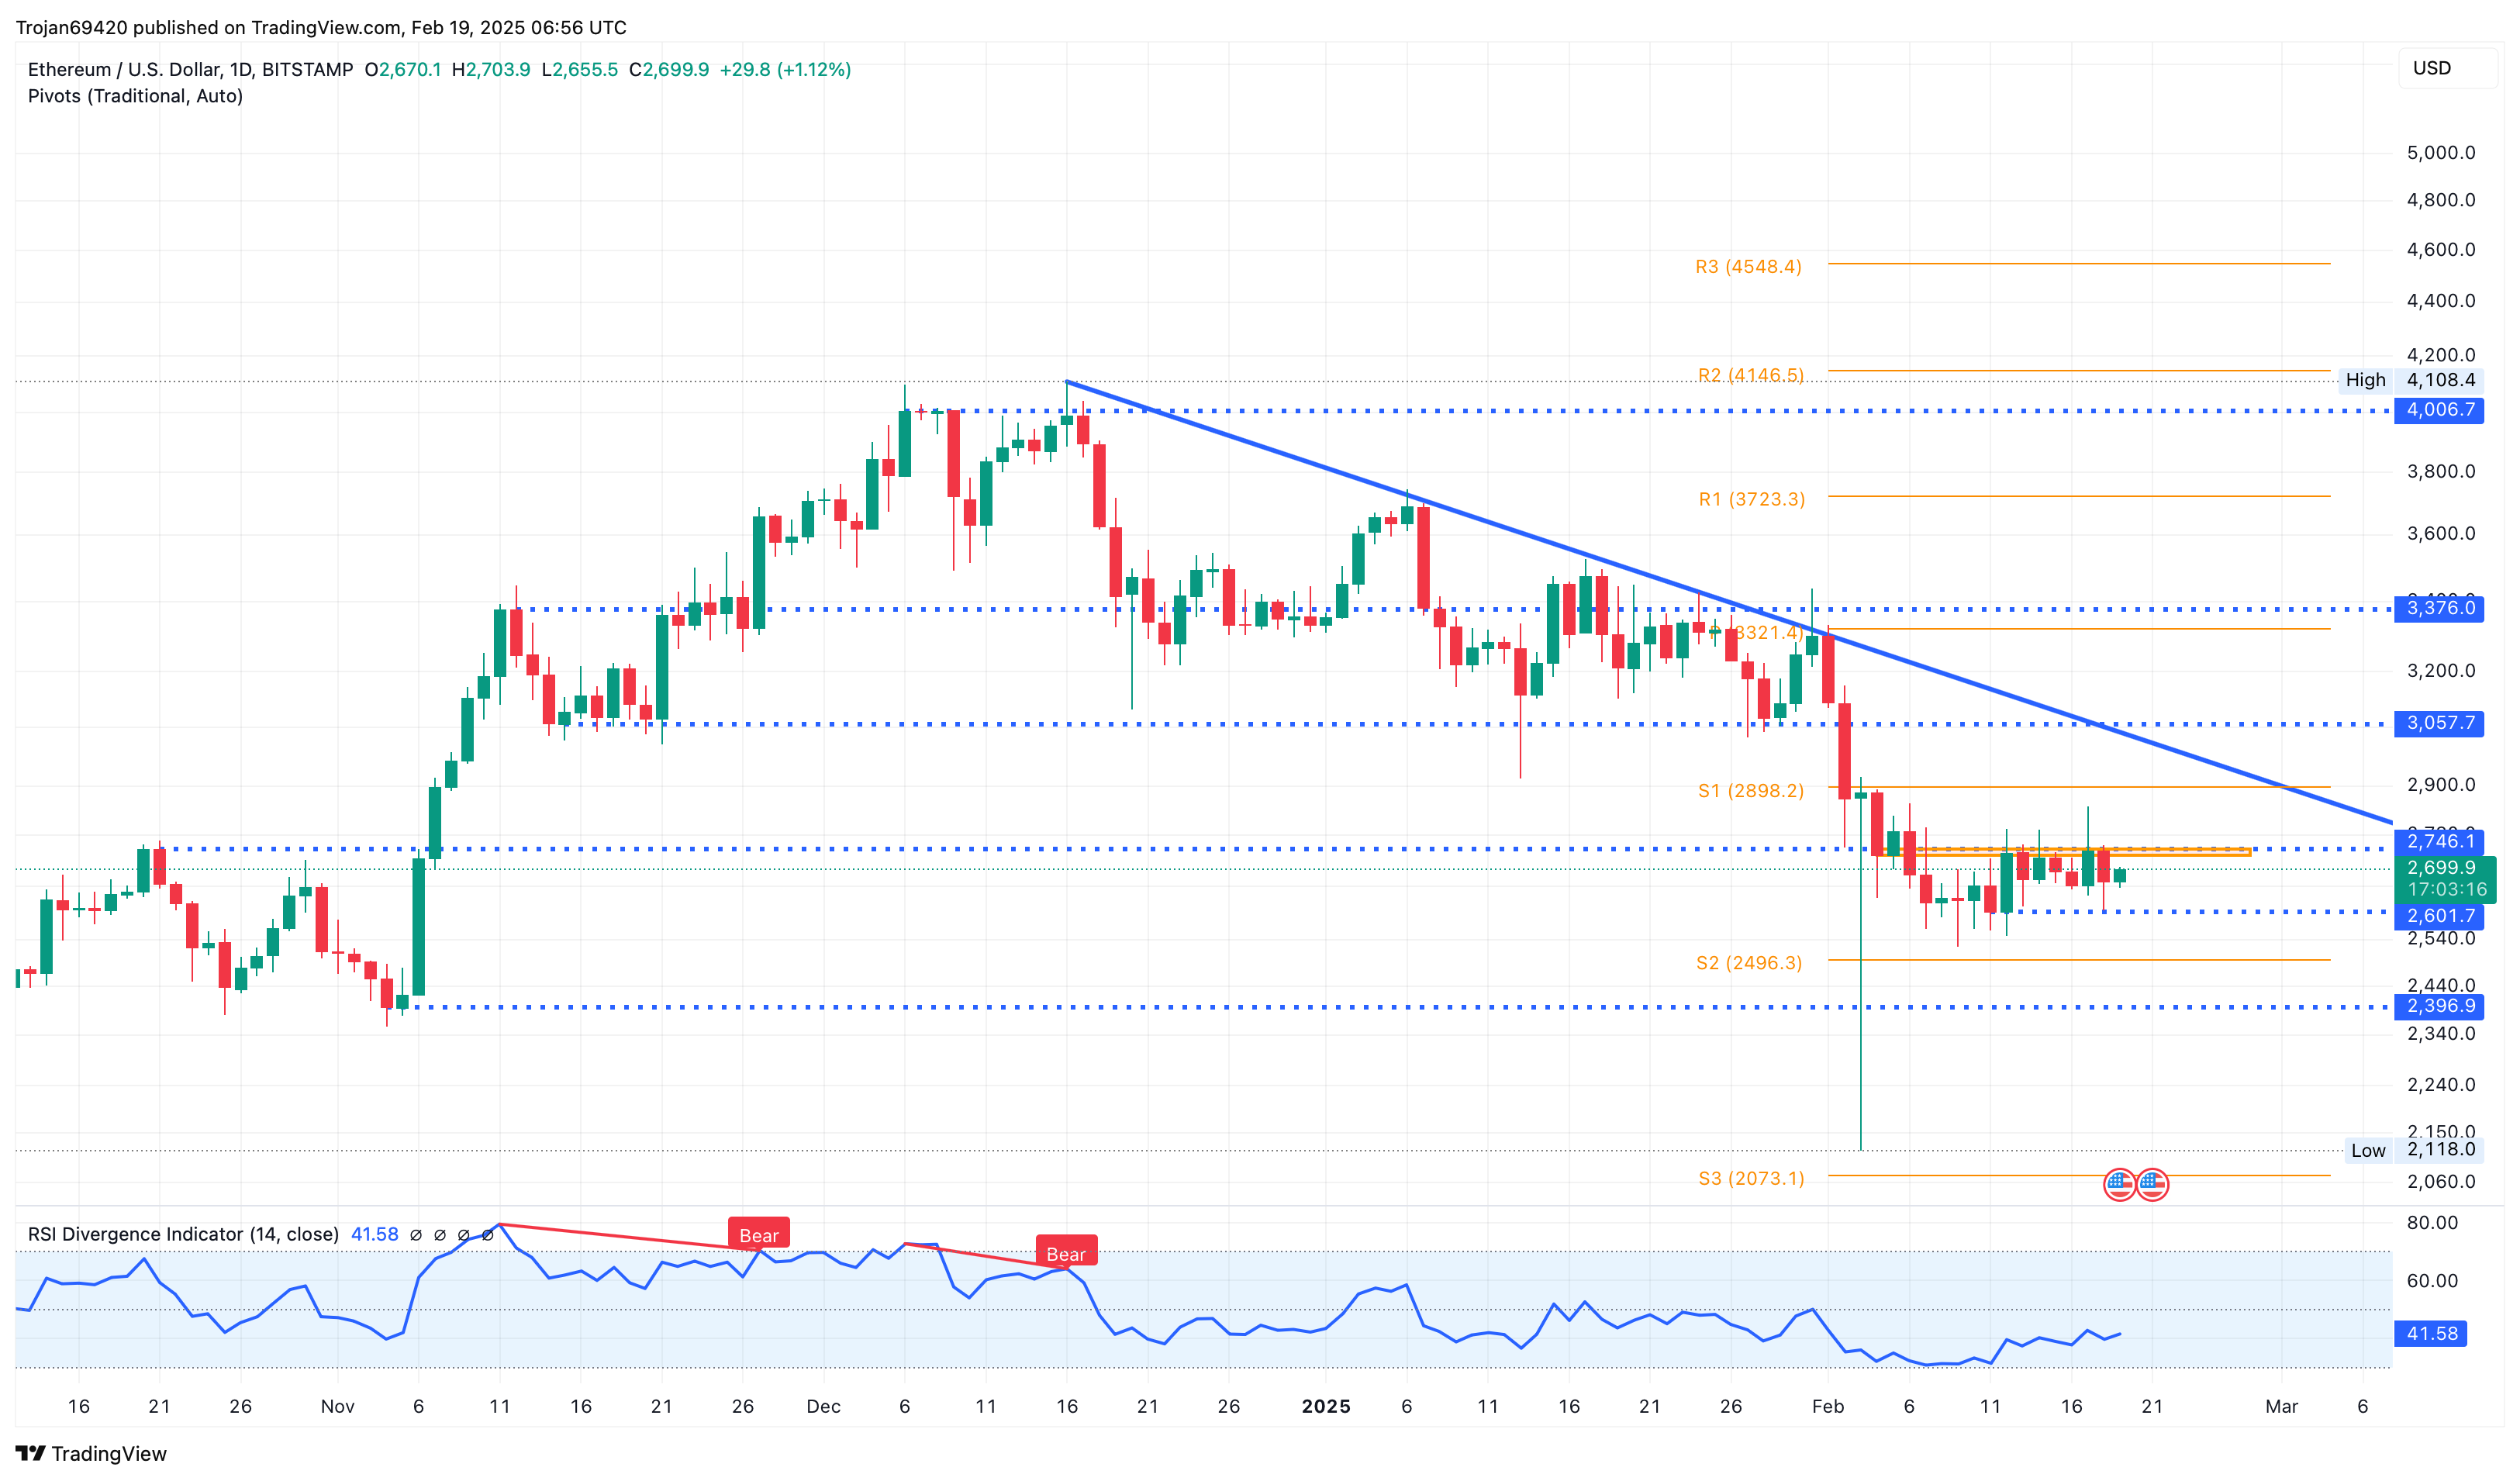Click the 2,396.9 blue price tag
This screenshot has height=1481, width=2520.
coord(2439,1006)
